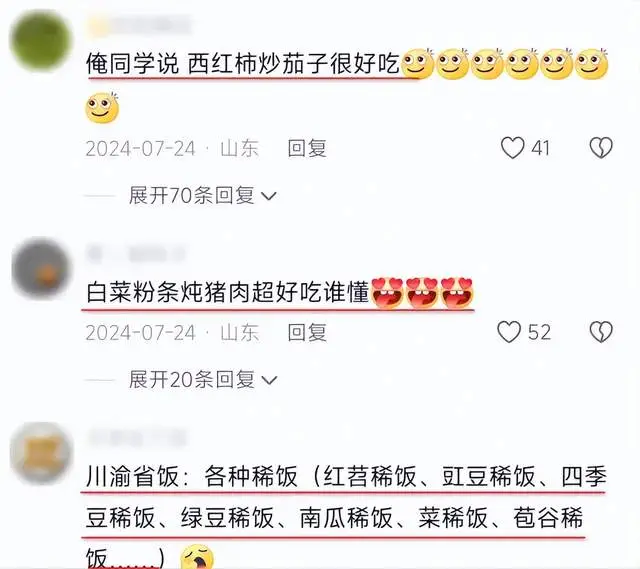Open the gray avatar of second commenter
The width and height of the screenshot is (640, 569).
click(x=40, y=268)
